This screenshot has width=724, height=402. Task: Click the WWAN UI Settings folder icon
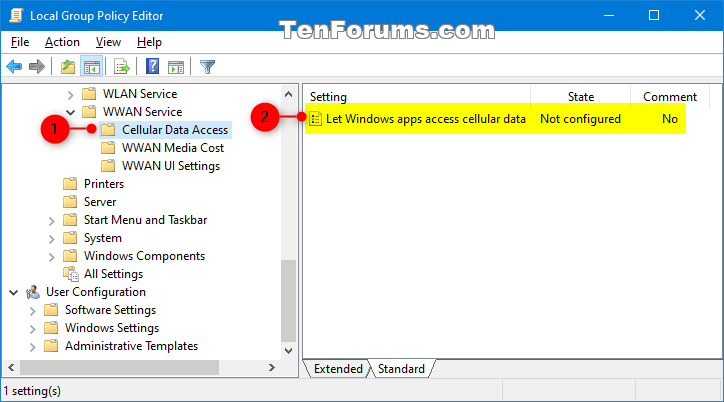pyautogui.click(x=108, y=166)
